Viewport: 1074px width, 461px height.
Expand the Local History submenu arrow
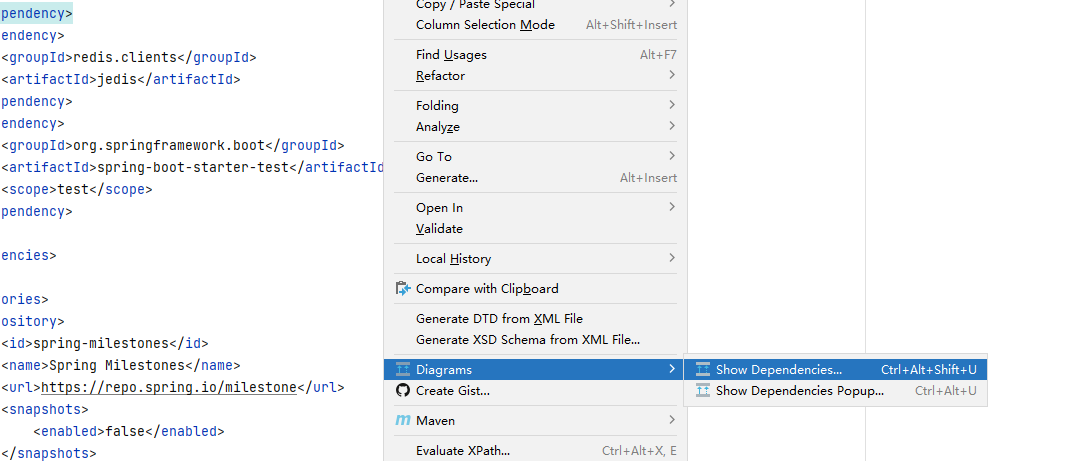(x=672, y=259)
